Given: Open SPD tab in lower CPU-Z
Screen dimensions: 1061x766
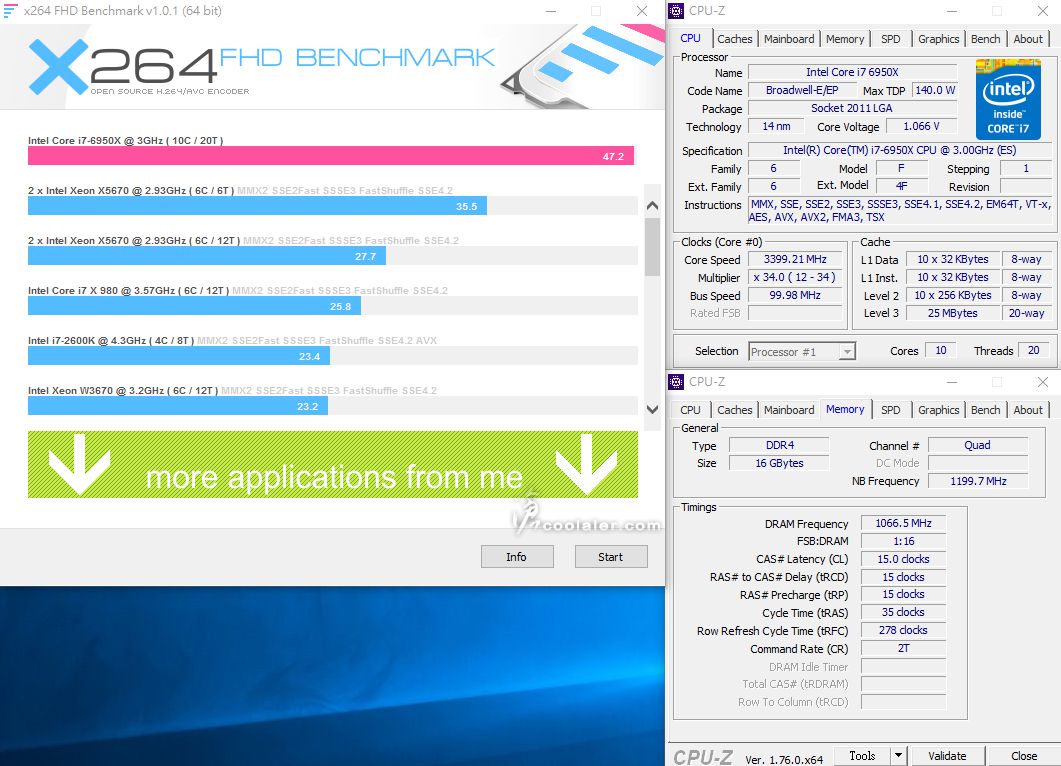Looking at the screenshot, I should tap(890, 410).
